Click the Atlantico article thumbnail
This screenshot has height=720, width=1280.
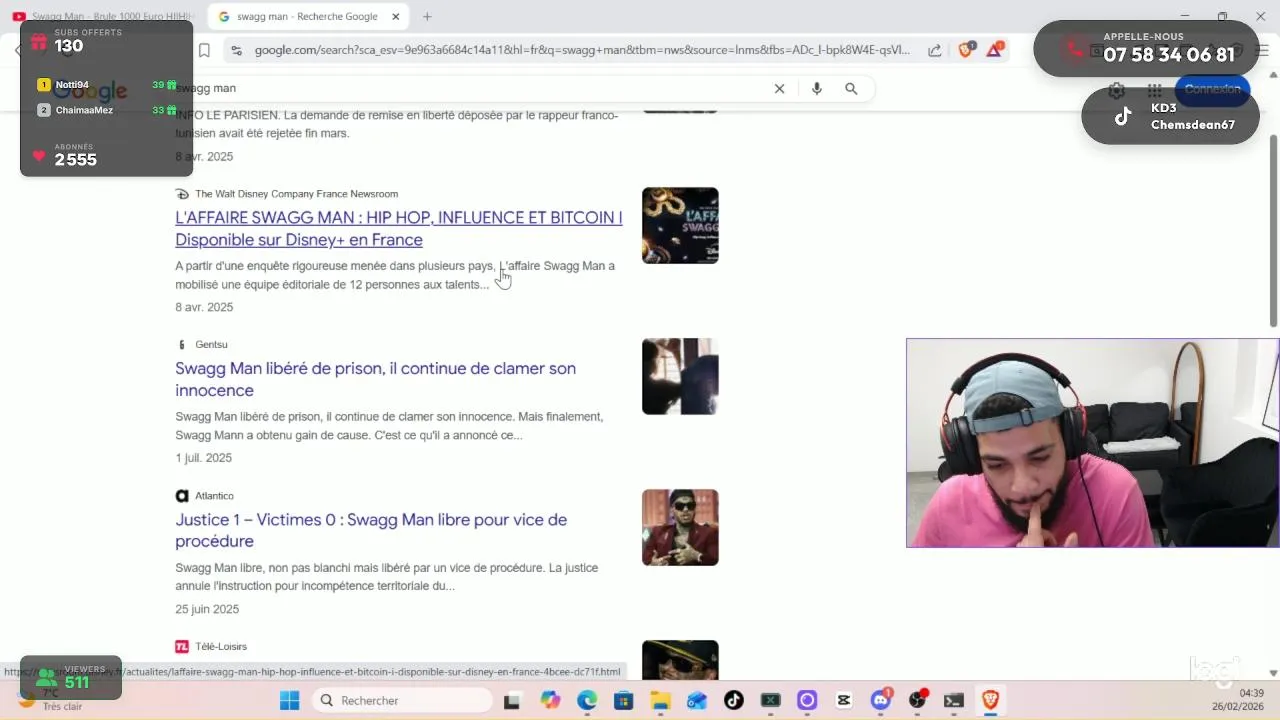pyautogui.click(x=680, y=527)
